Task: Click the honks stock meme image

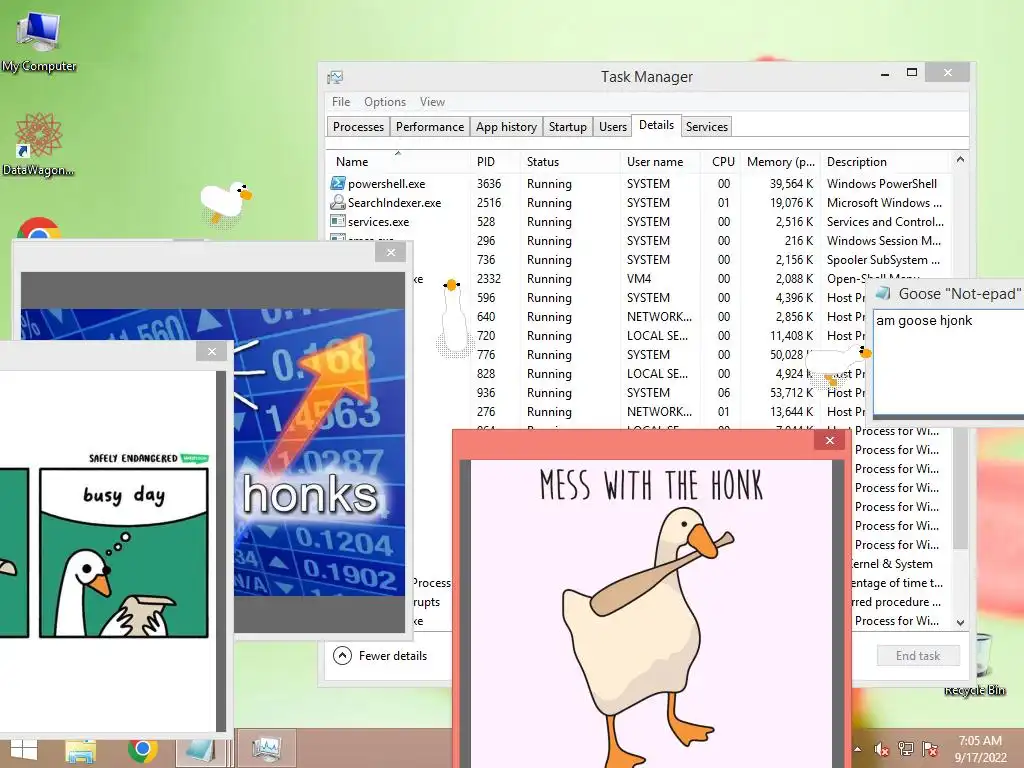Action: [319, 452]
